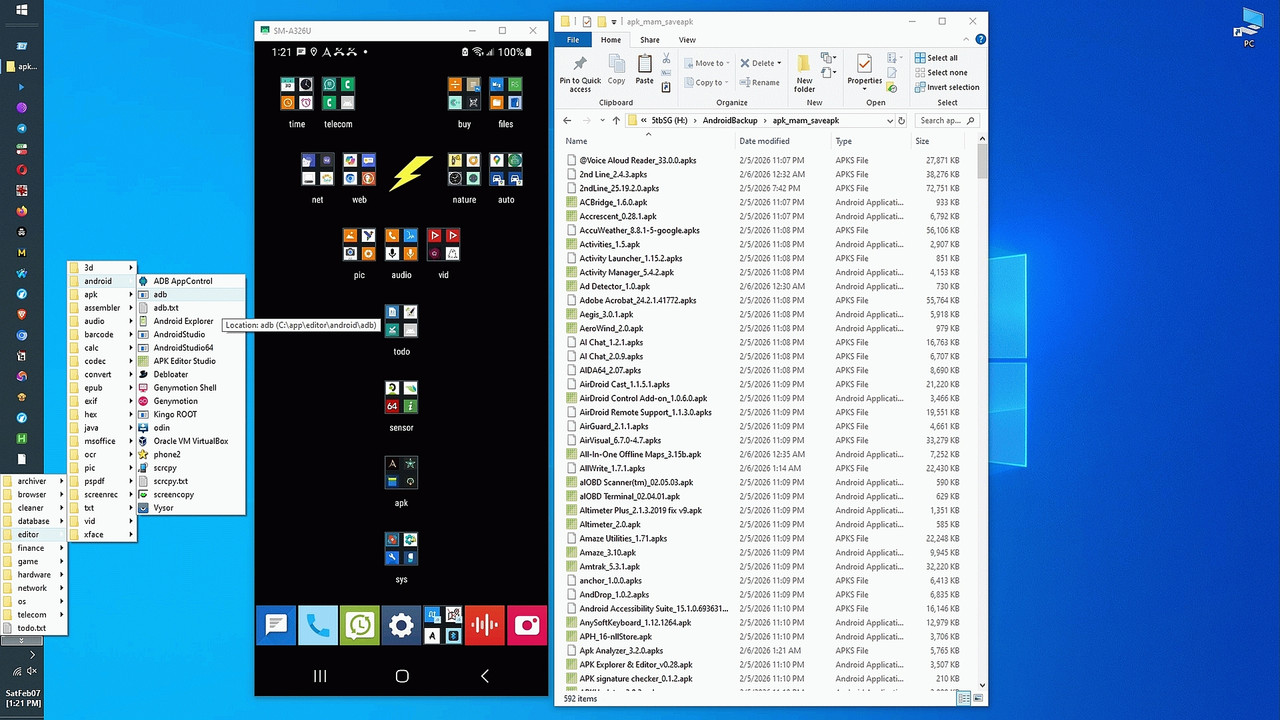Expand the 'audio' submenu folder

101,321
